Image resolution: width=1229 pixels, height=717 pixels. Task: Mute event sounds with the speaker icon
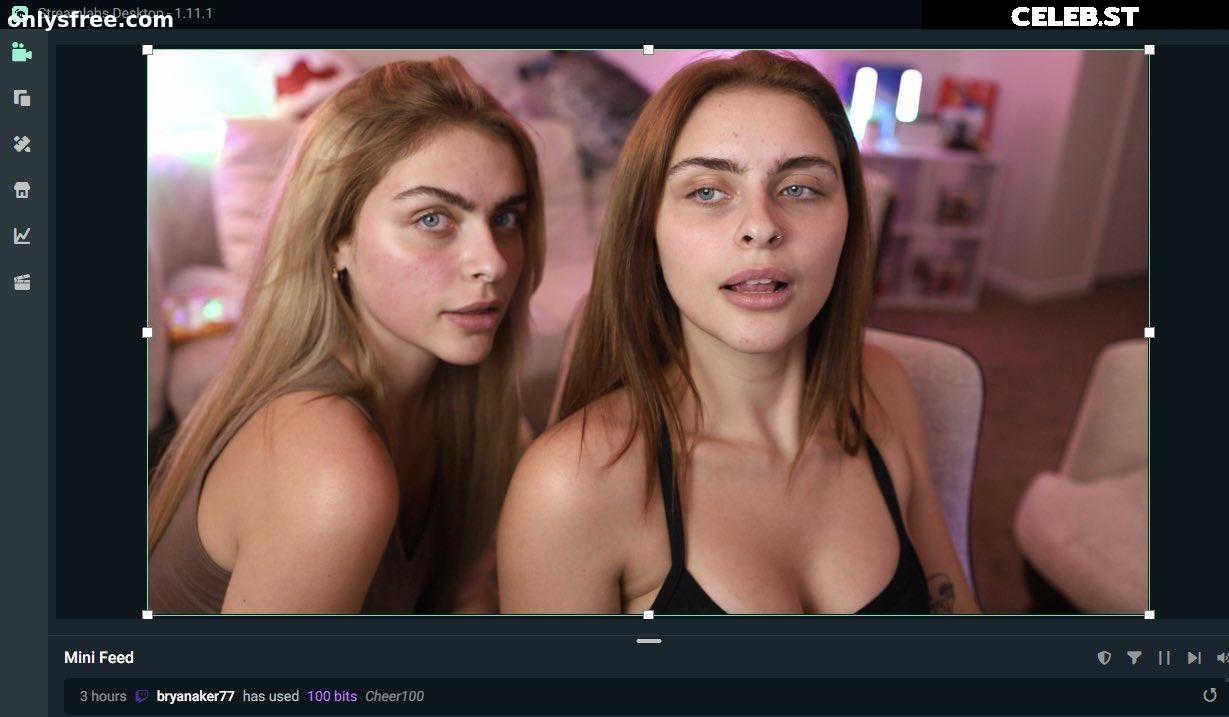(x=1222, y=658)
